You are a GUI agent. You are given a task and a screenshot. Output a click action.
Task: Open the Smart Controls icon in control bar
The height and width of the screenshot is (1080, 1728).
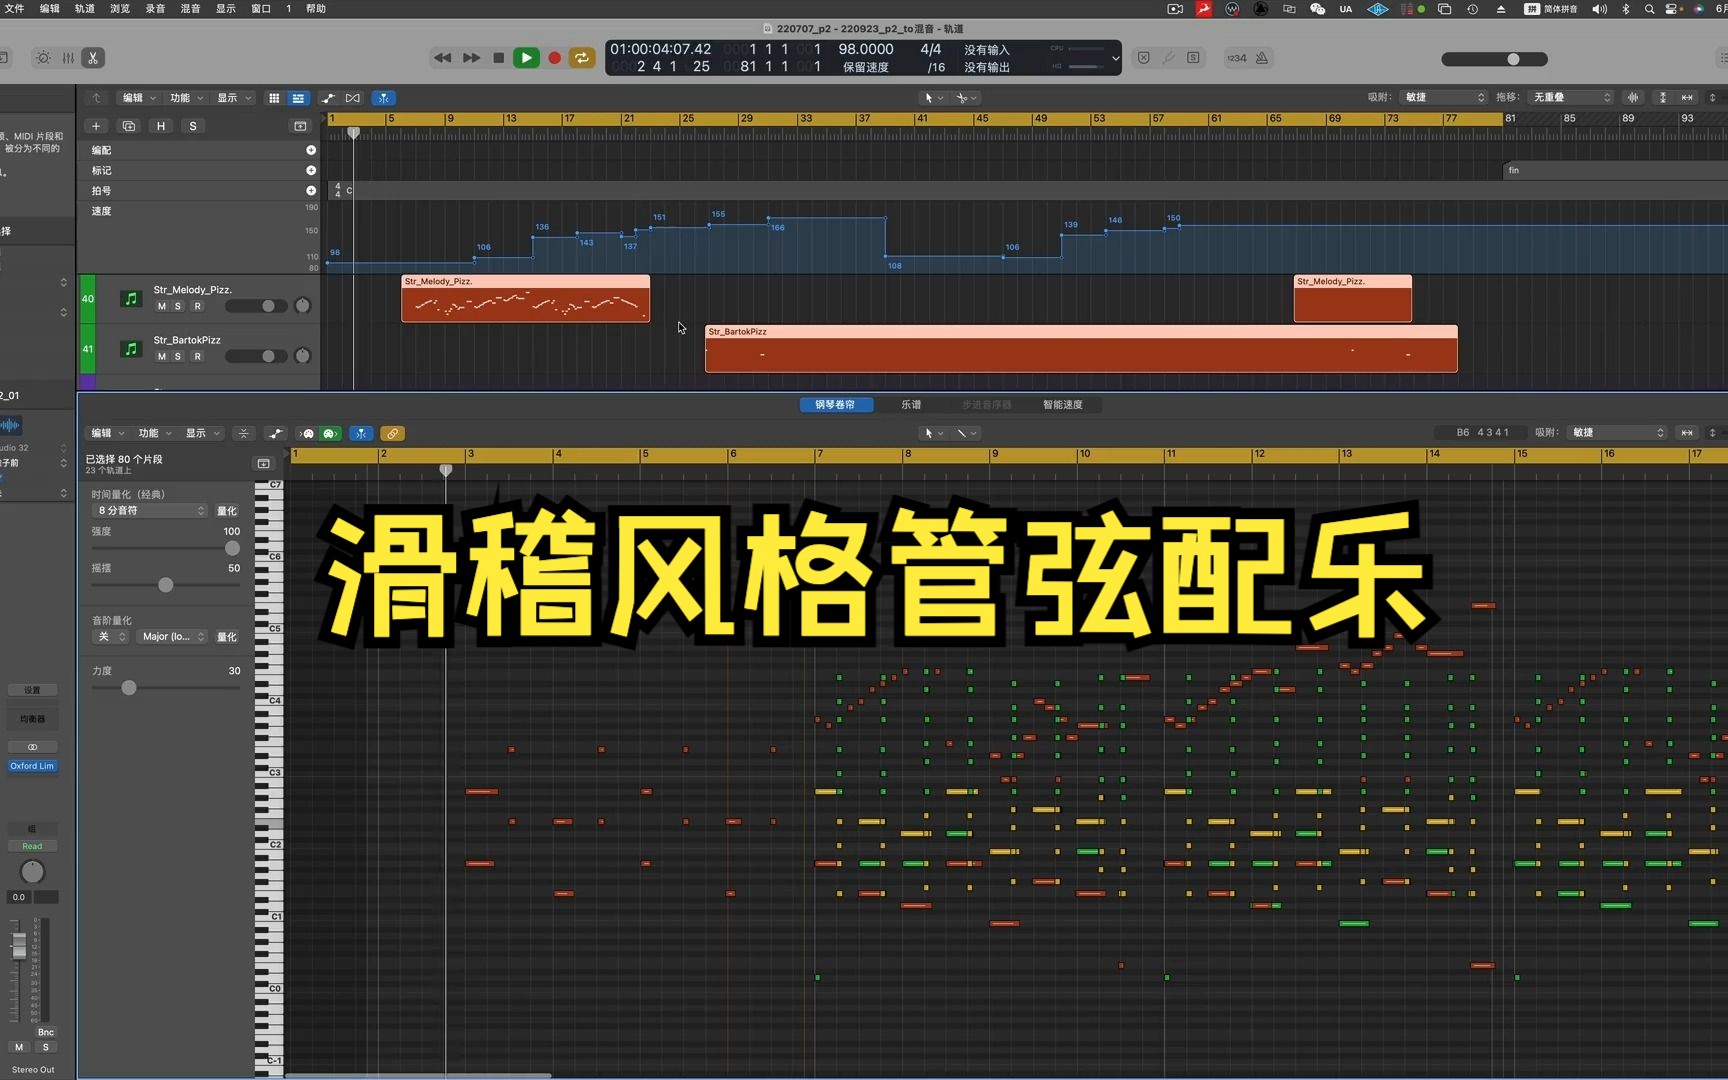[x=43, y=58]
